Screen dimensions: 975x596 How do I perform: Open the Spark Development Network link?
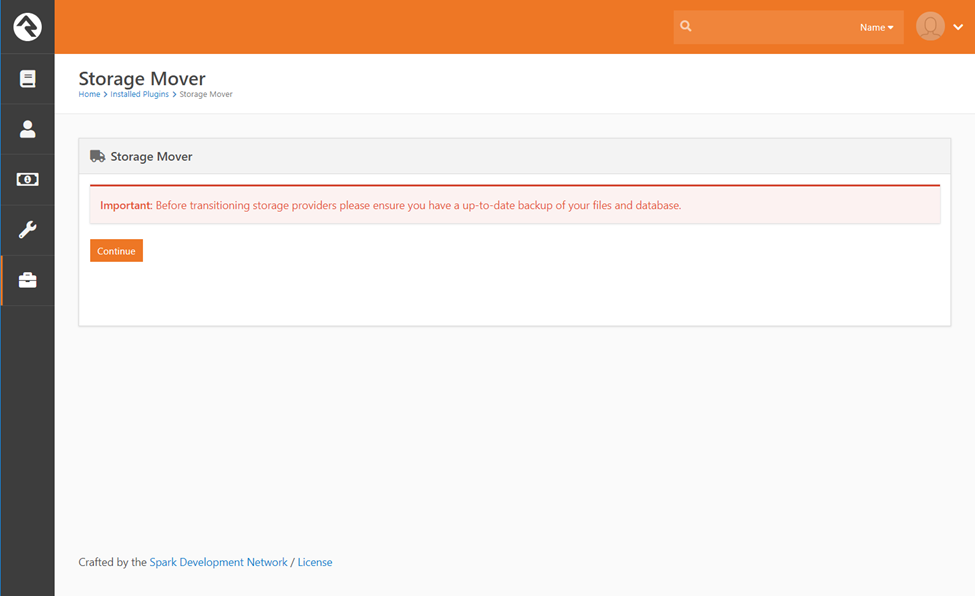[x=218, y=563]
